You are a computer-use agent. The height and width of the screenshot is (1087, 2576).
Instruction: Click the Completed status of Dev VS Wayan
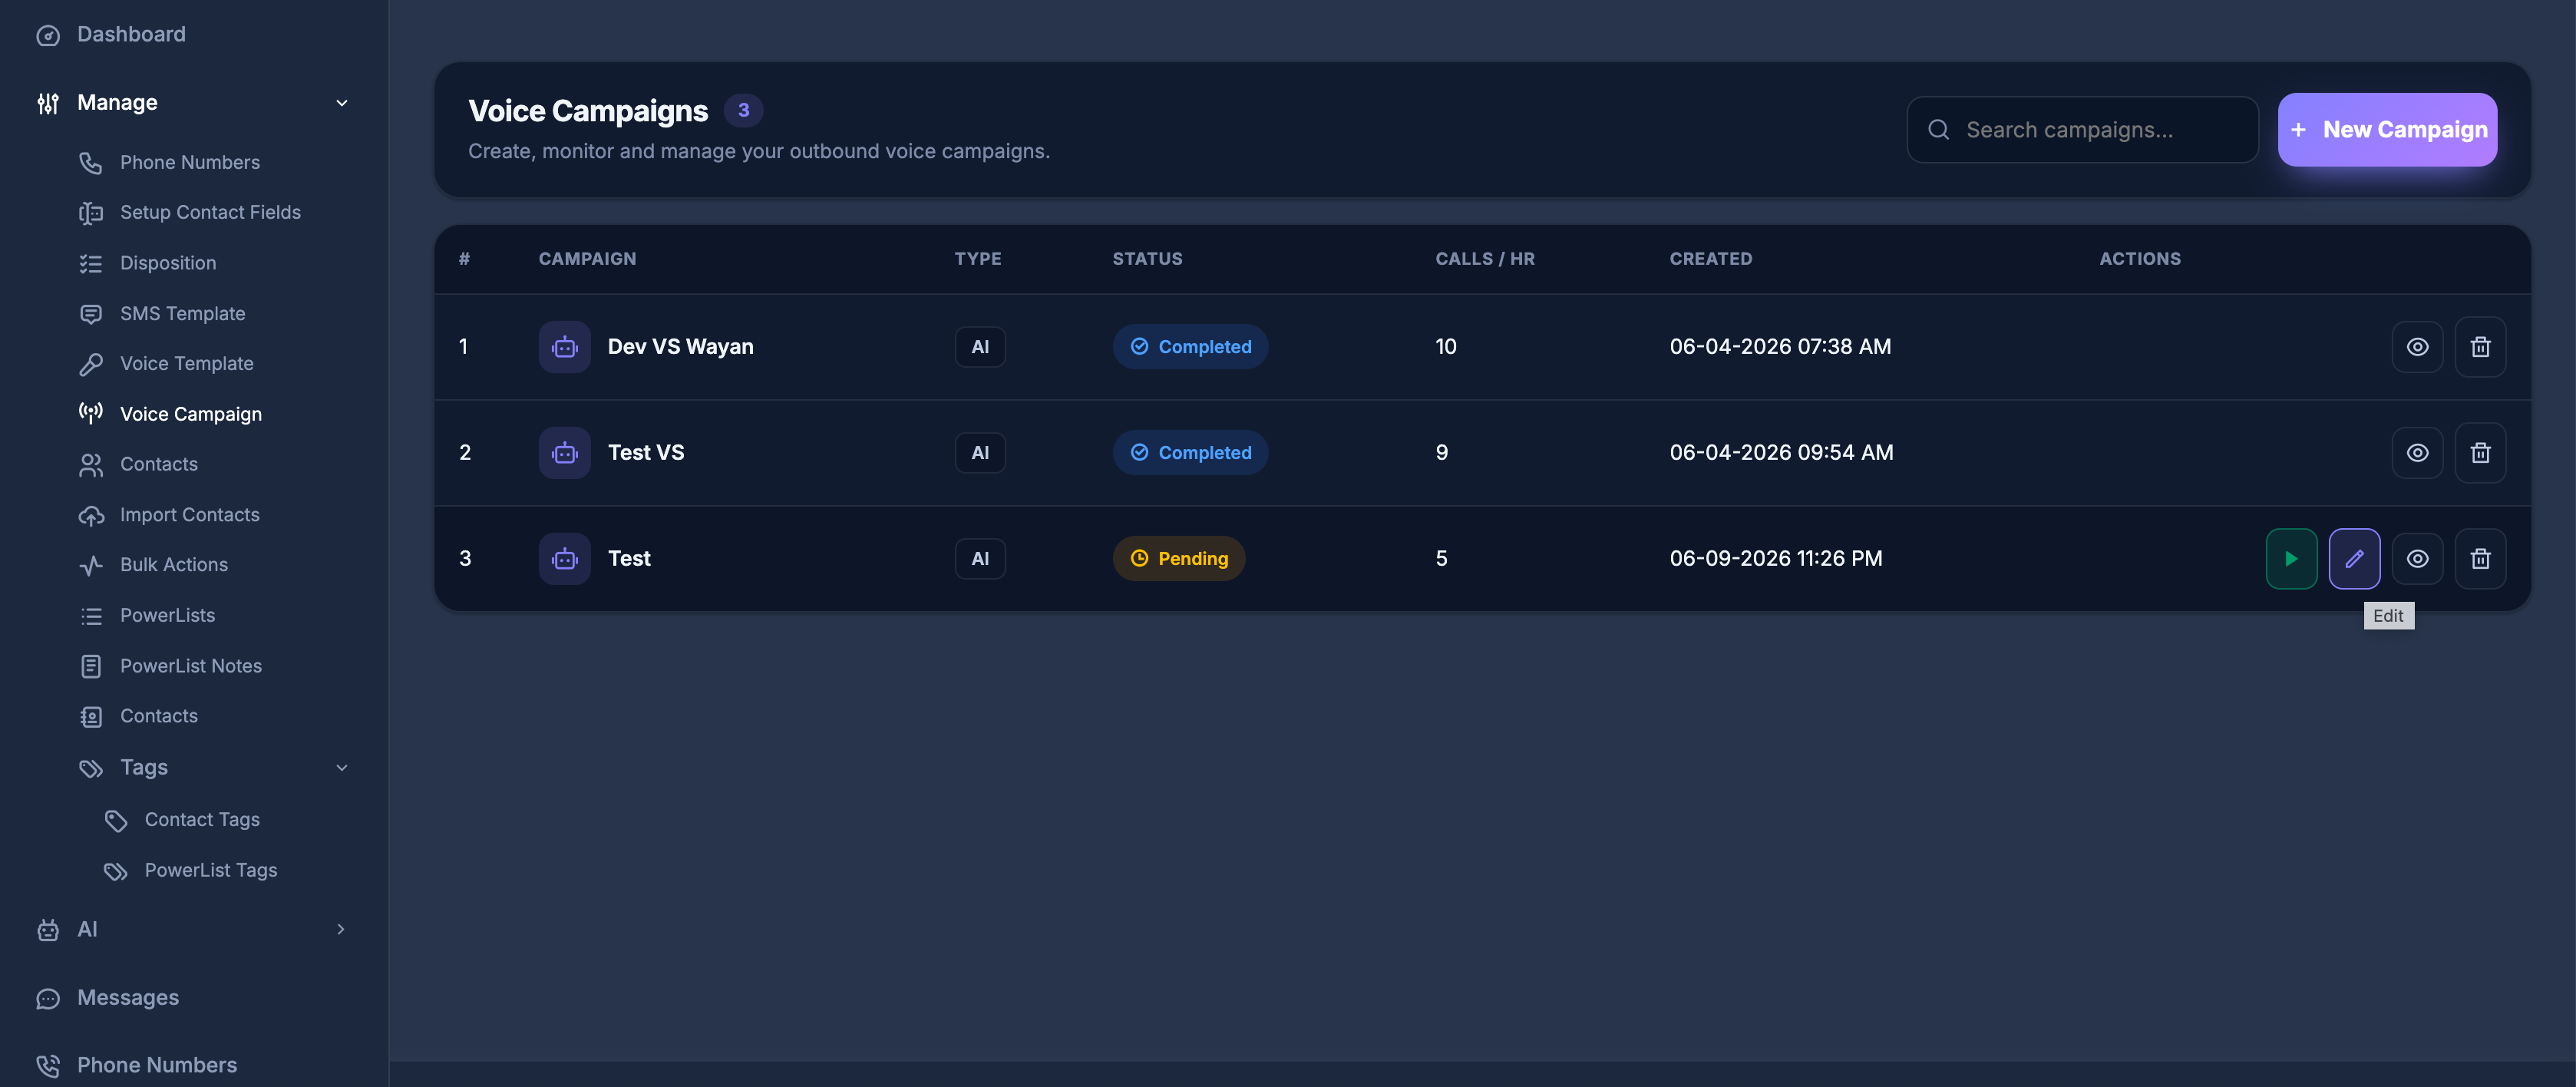[1190, 346]
